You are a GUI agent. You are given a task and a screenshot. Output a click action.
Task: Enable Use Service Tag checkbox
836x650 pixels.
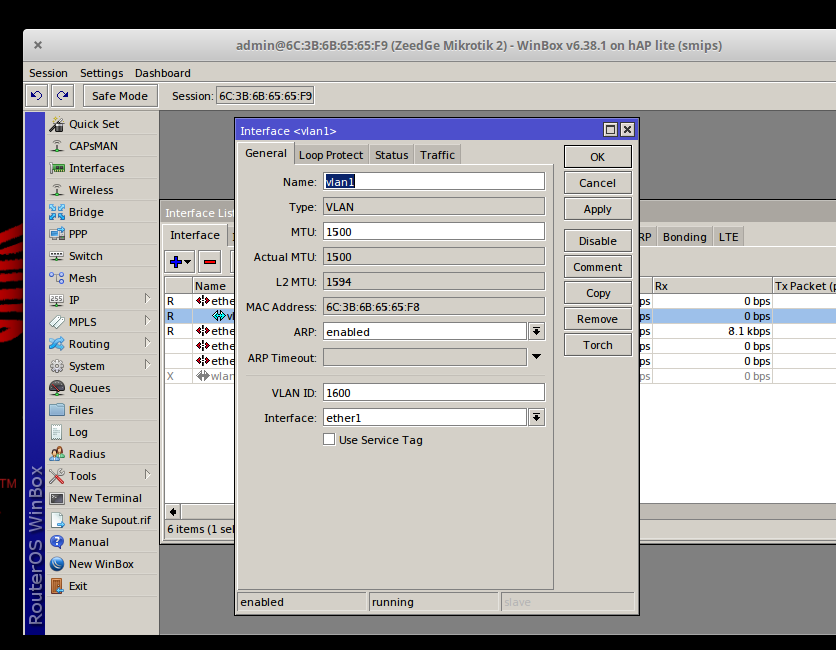[329, 439]
